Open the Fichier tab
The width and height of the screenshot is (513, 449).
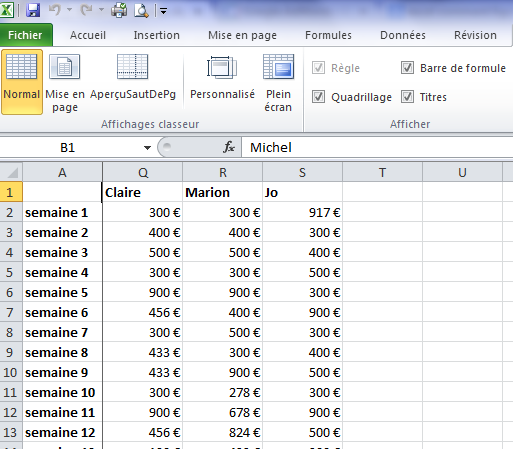[x=25, y=35]
